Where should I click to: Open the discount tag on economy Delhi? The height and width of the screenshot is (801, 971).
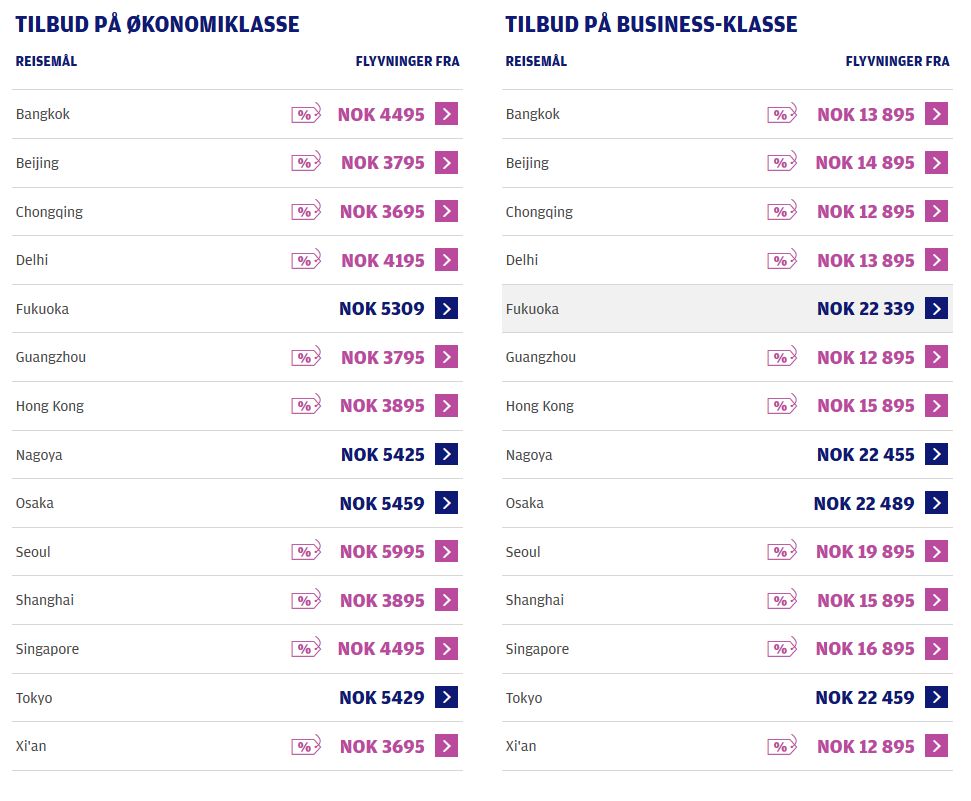306,260
